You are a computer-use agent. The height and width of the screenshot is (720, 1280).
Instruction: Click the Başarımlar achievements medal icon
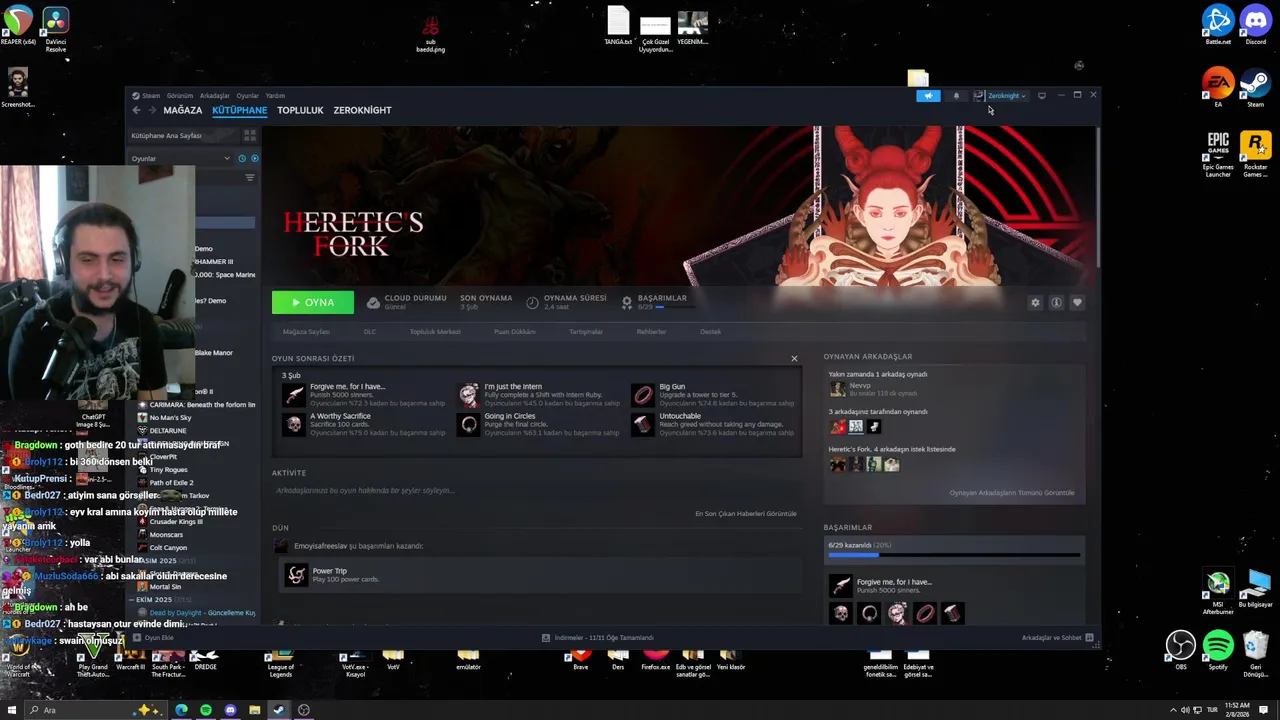click(x=627, y=302)
